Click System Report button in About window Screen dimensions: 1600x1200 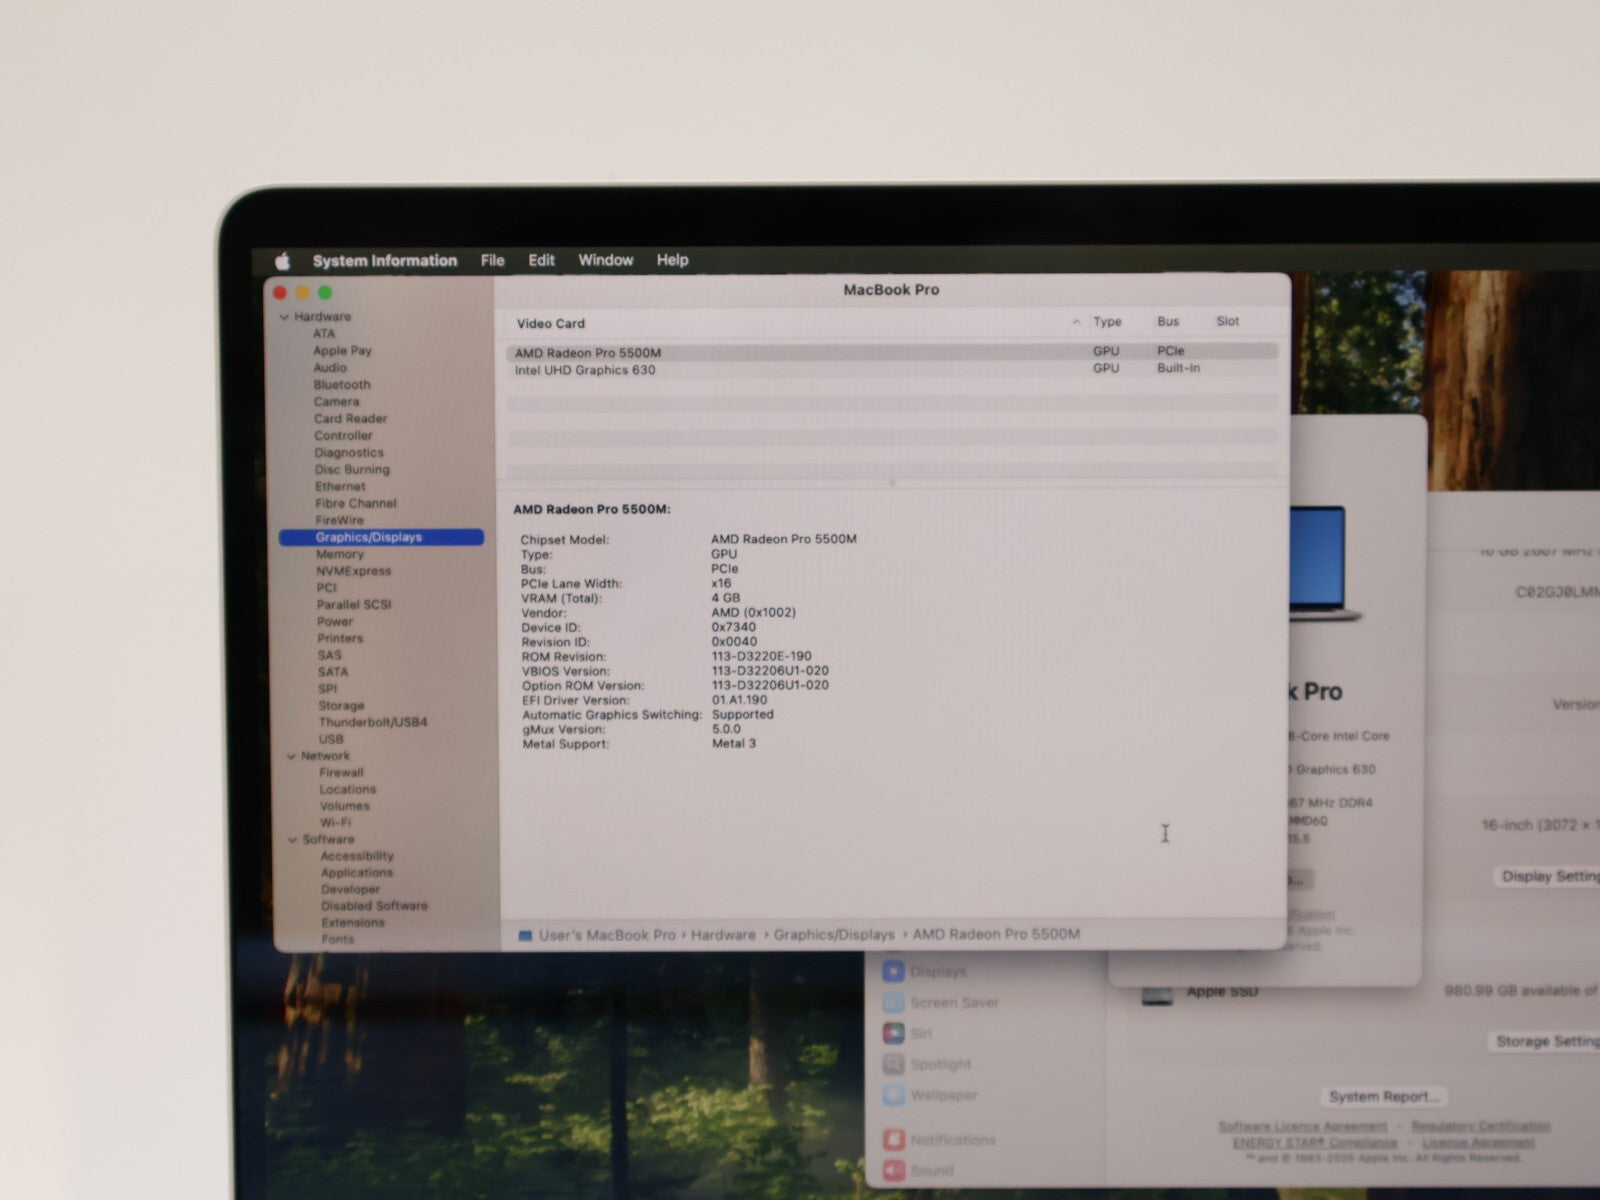(x=1384, y=1097)
